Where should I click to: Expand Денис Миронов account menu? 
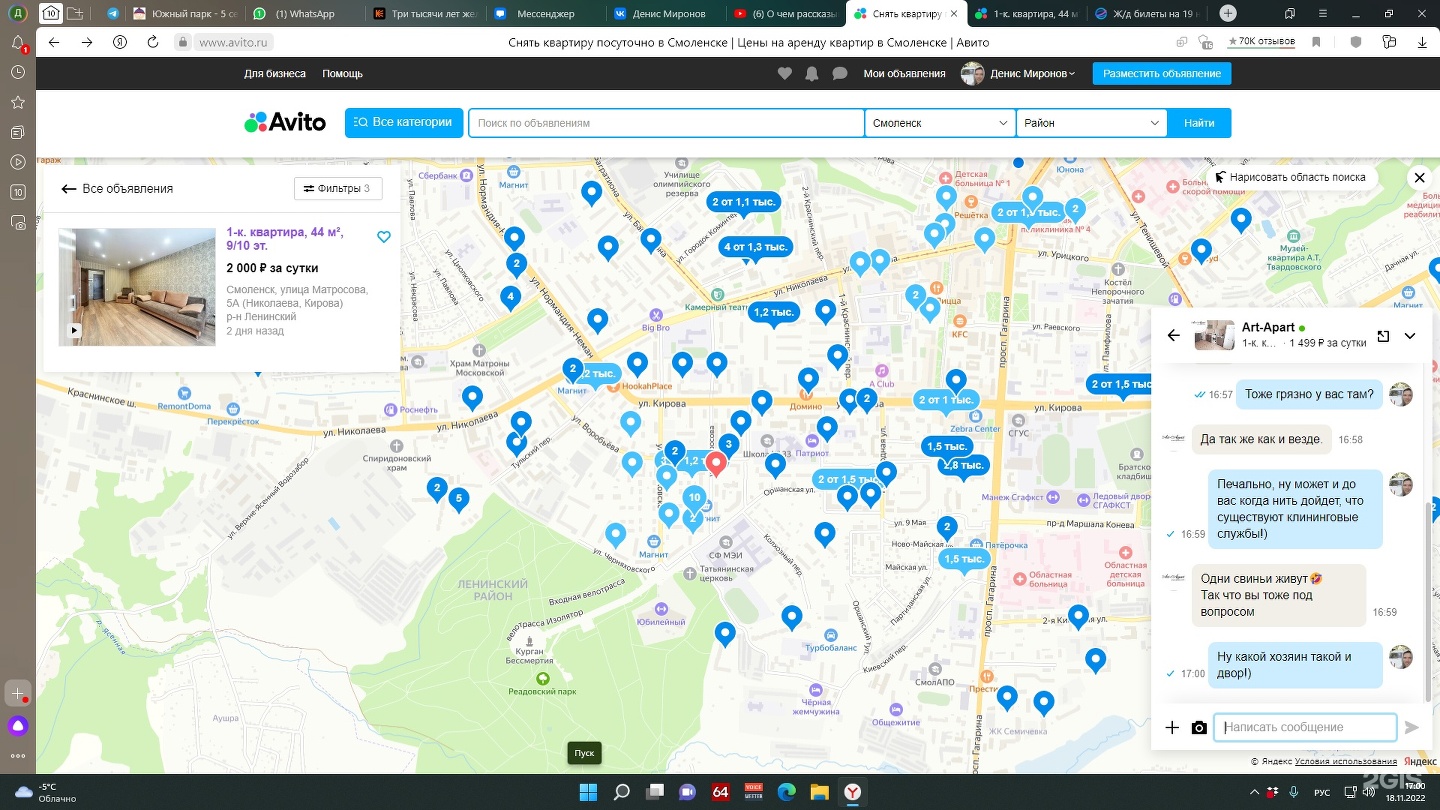(x=1032, y=74)
